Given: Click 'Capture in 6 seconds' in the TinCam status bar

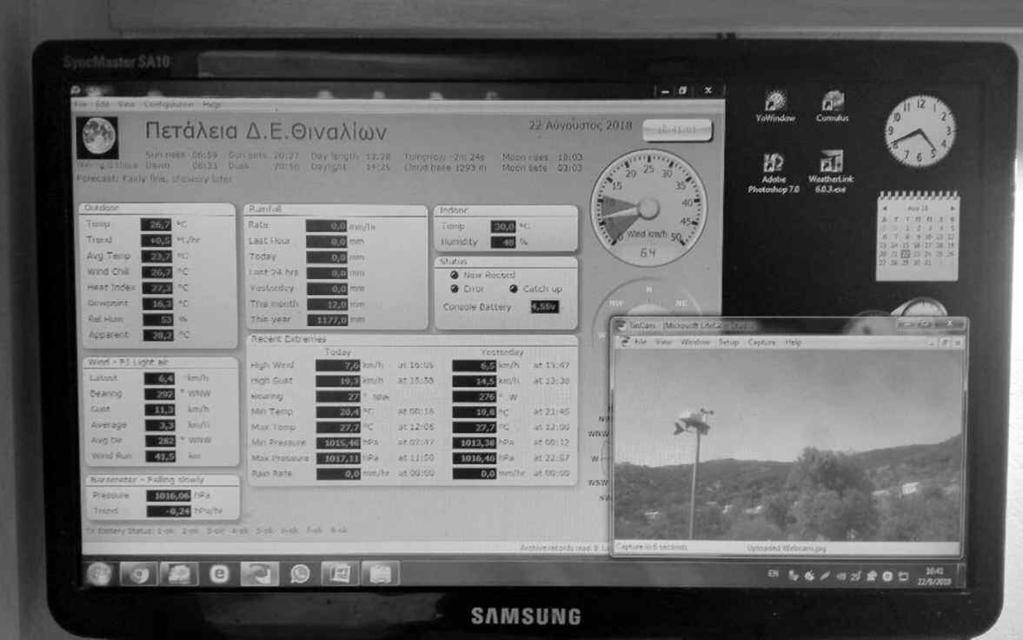Looking at the screenshot, I should (x=651, y=547).
